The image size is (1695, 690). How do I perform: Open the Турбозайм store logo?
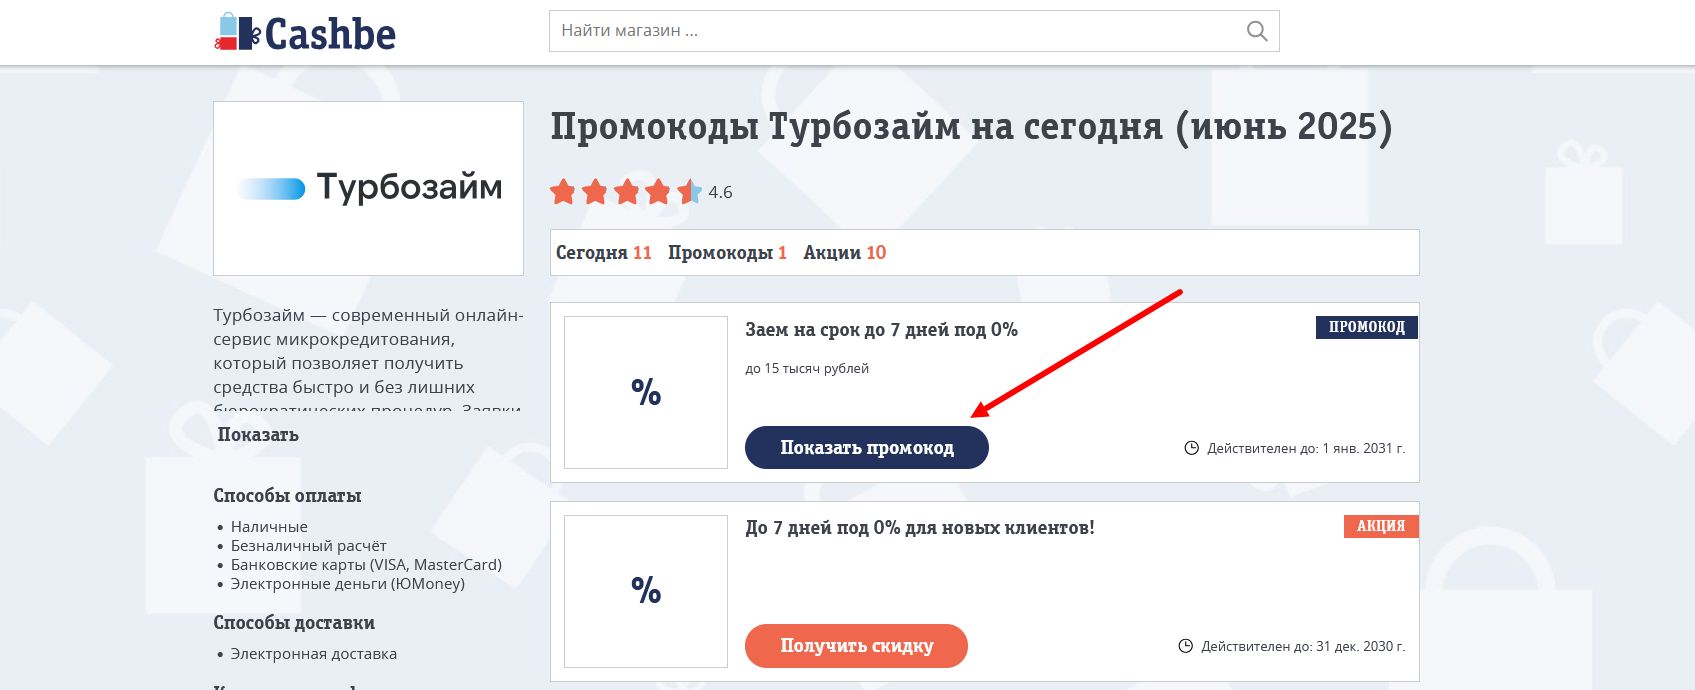(x=368, y=188)
